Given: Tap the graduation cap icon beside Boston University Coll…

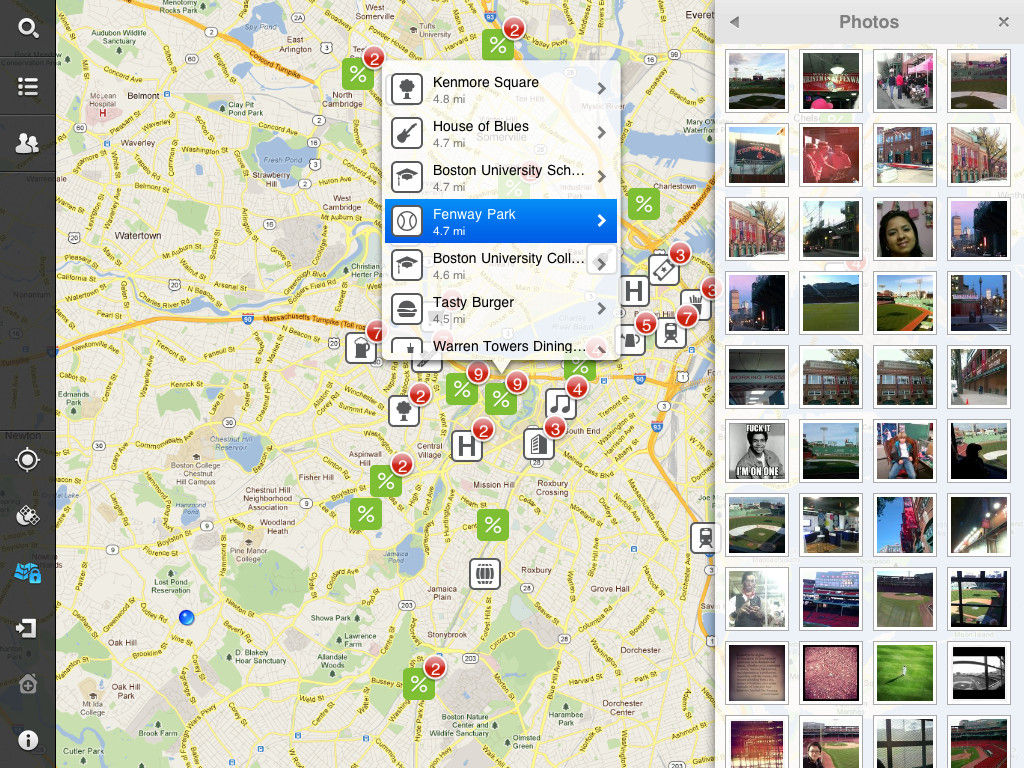Looking at the screenshot, I should [407, 264].
